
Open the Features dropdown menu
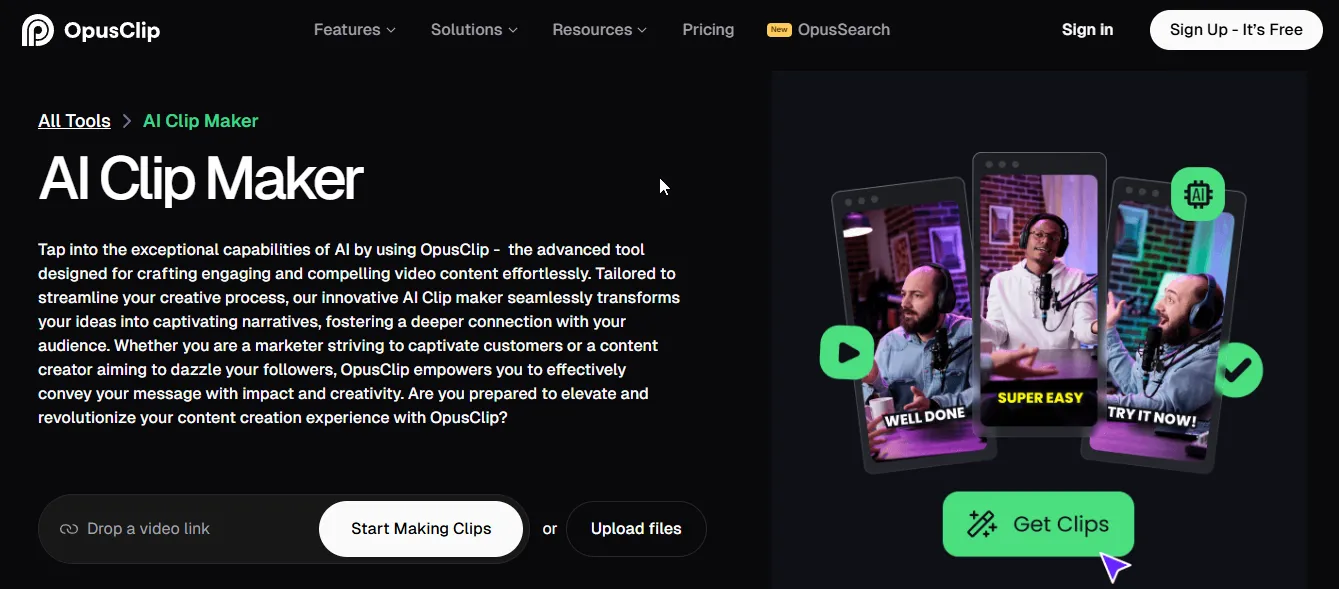tap(354, 30)
